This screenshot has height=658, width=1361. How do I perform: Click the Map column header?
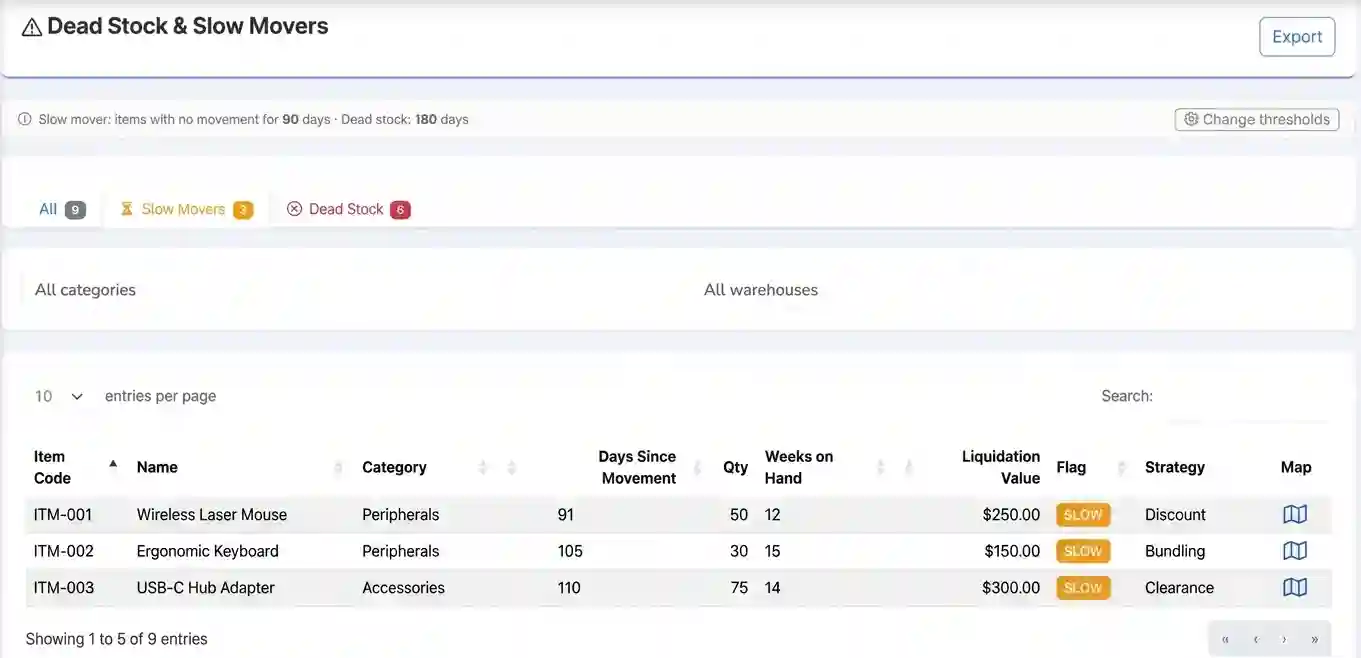tap(1296, 467)
